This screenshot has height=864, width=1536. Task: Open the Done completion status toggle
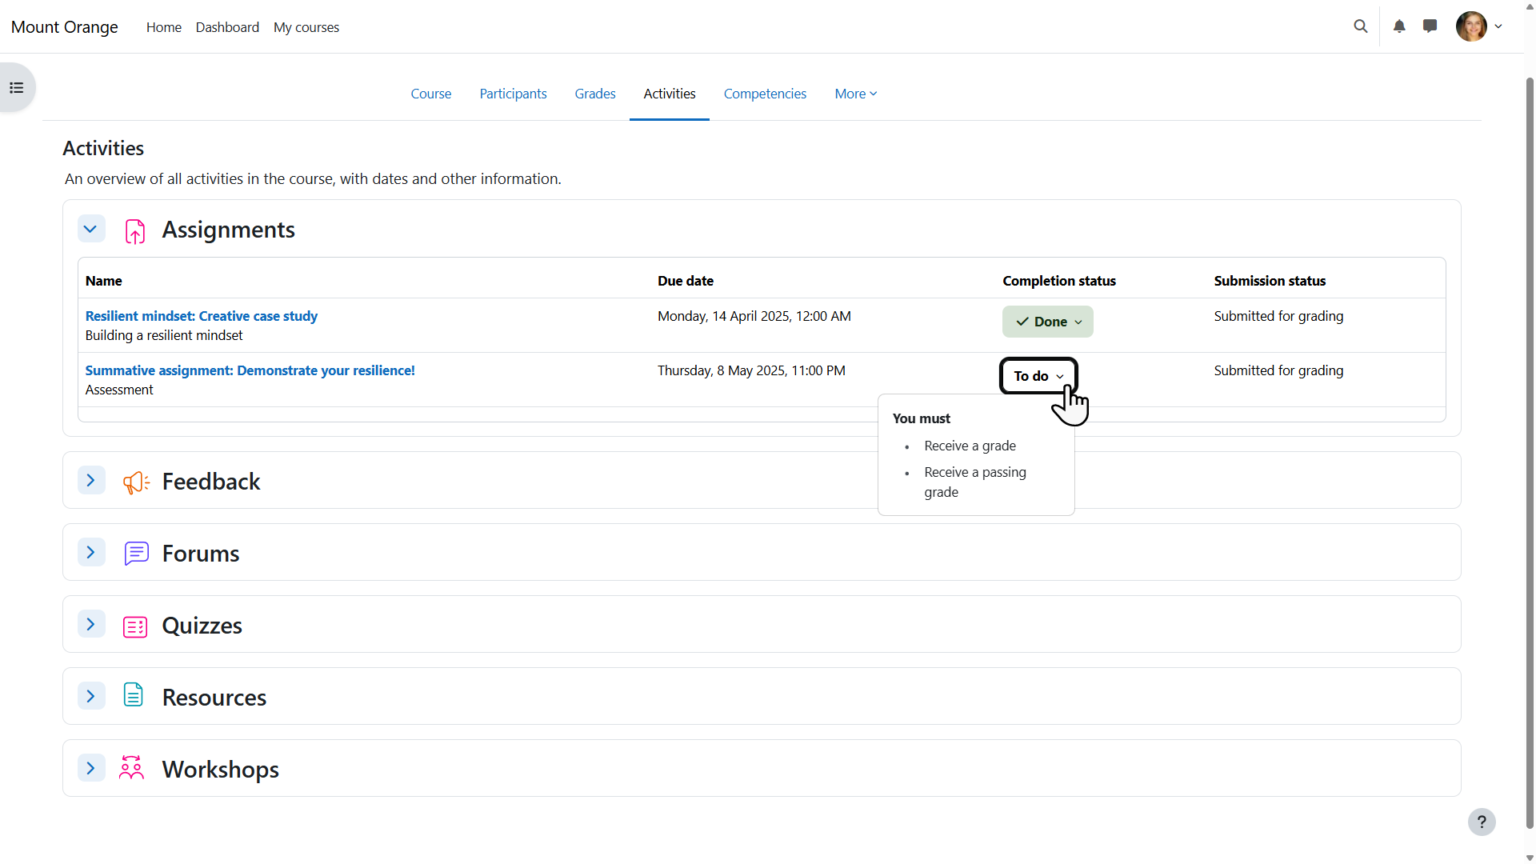[1047, 321]
